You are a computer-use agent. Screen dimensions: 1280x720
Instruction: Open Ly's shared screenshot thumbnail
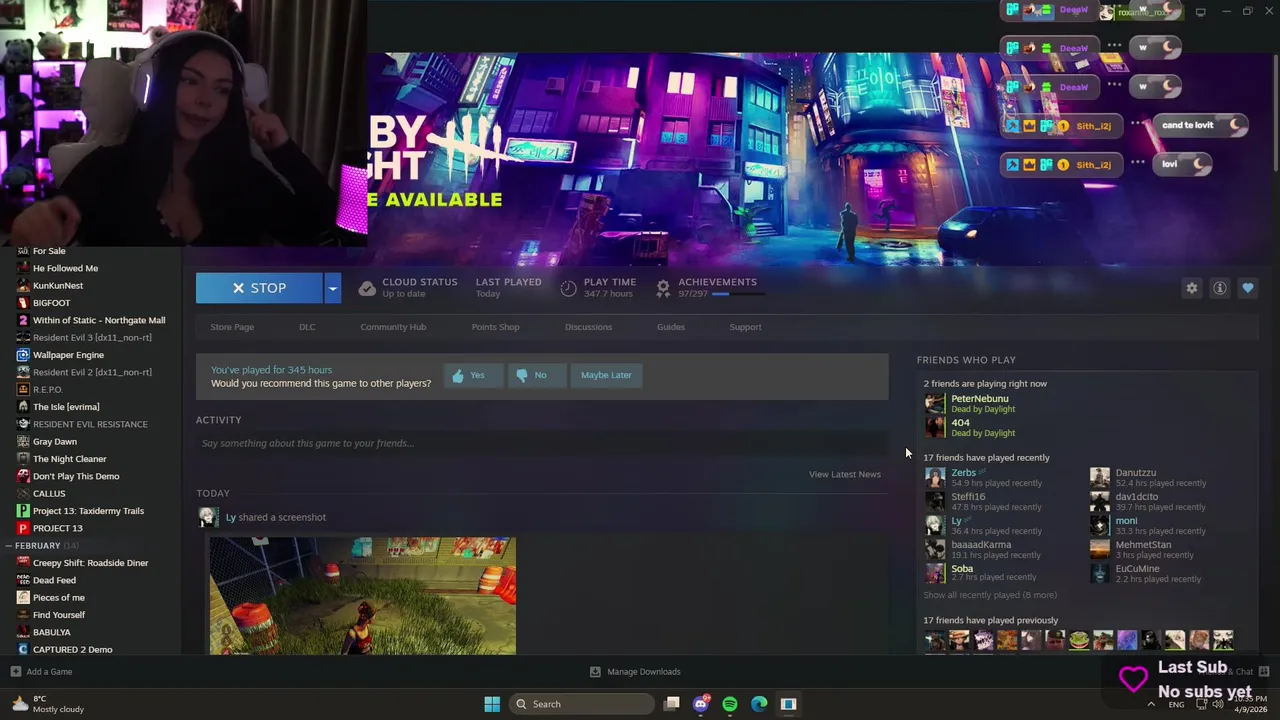(362, 596)
